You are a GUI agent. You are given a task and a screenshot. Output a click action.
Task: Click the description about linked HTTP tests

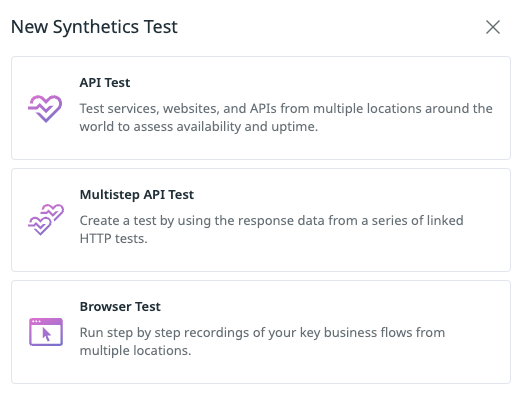(x=272, y=230)
